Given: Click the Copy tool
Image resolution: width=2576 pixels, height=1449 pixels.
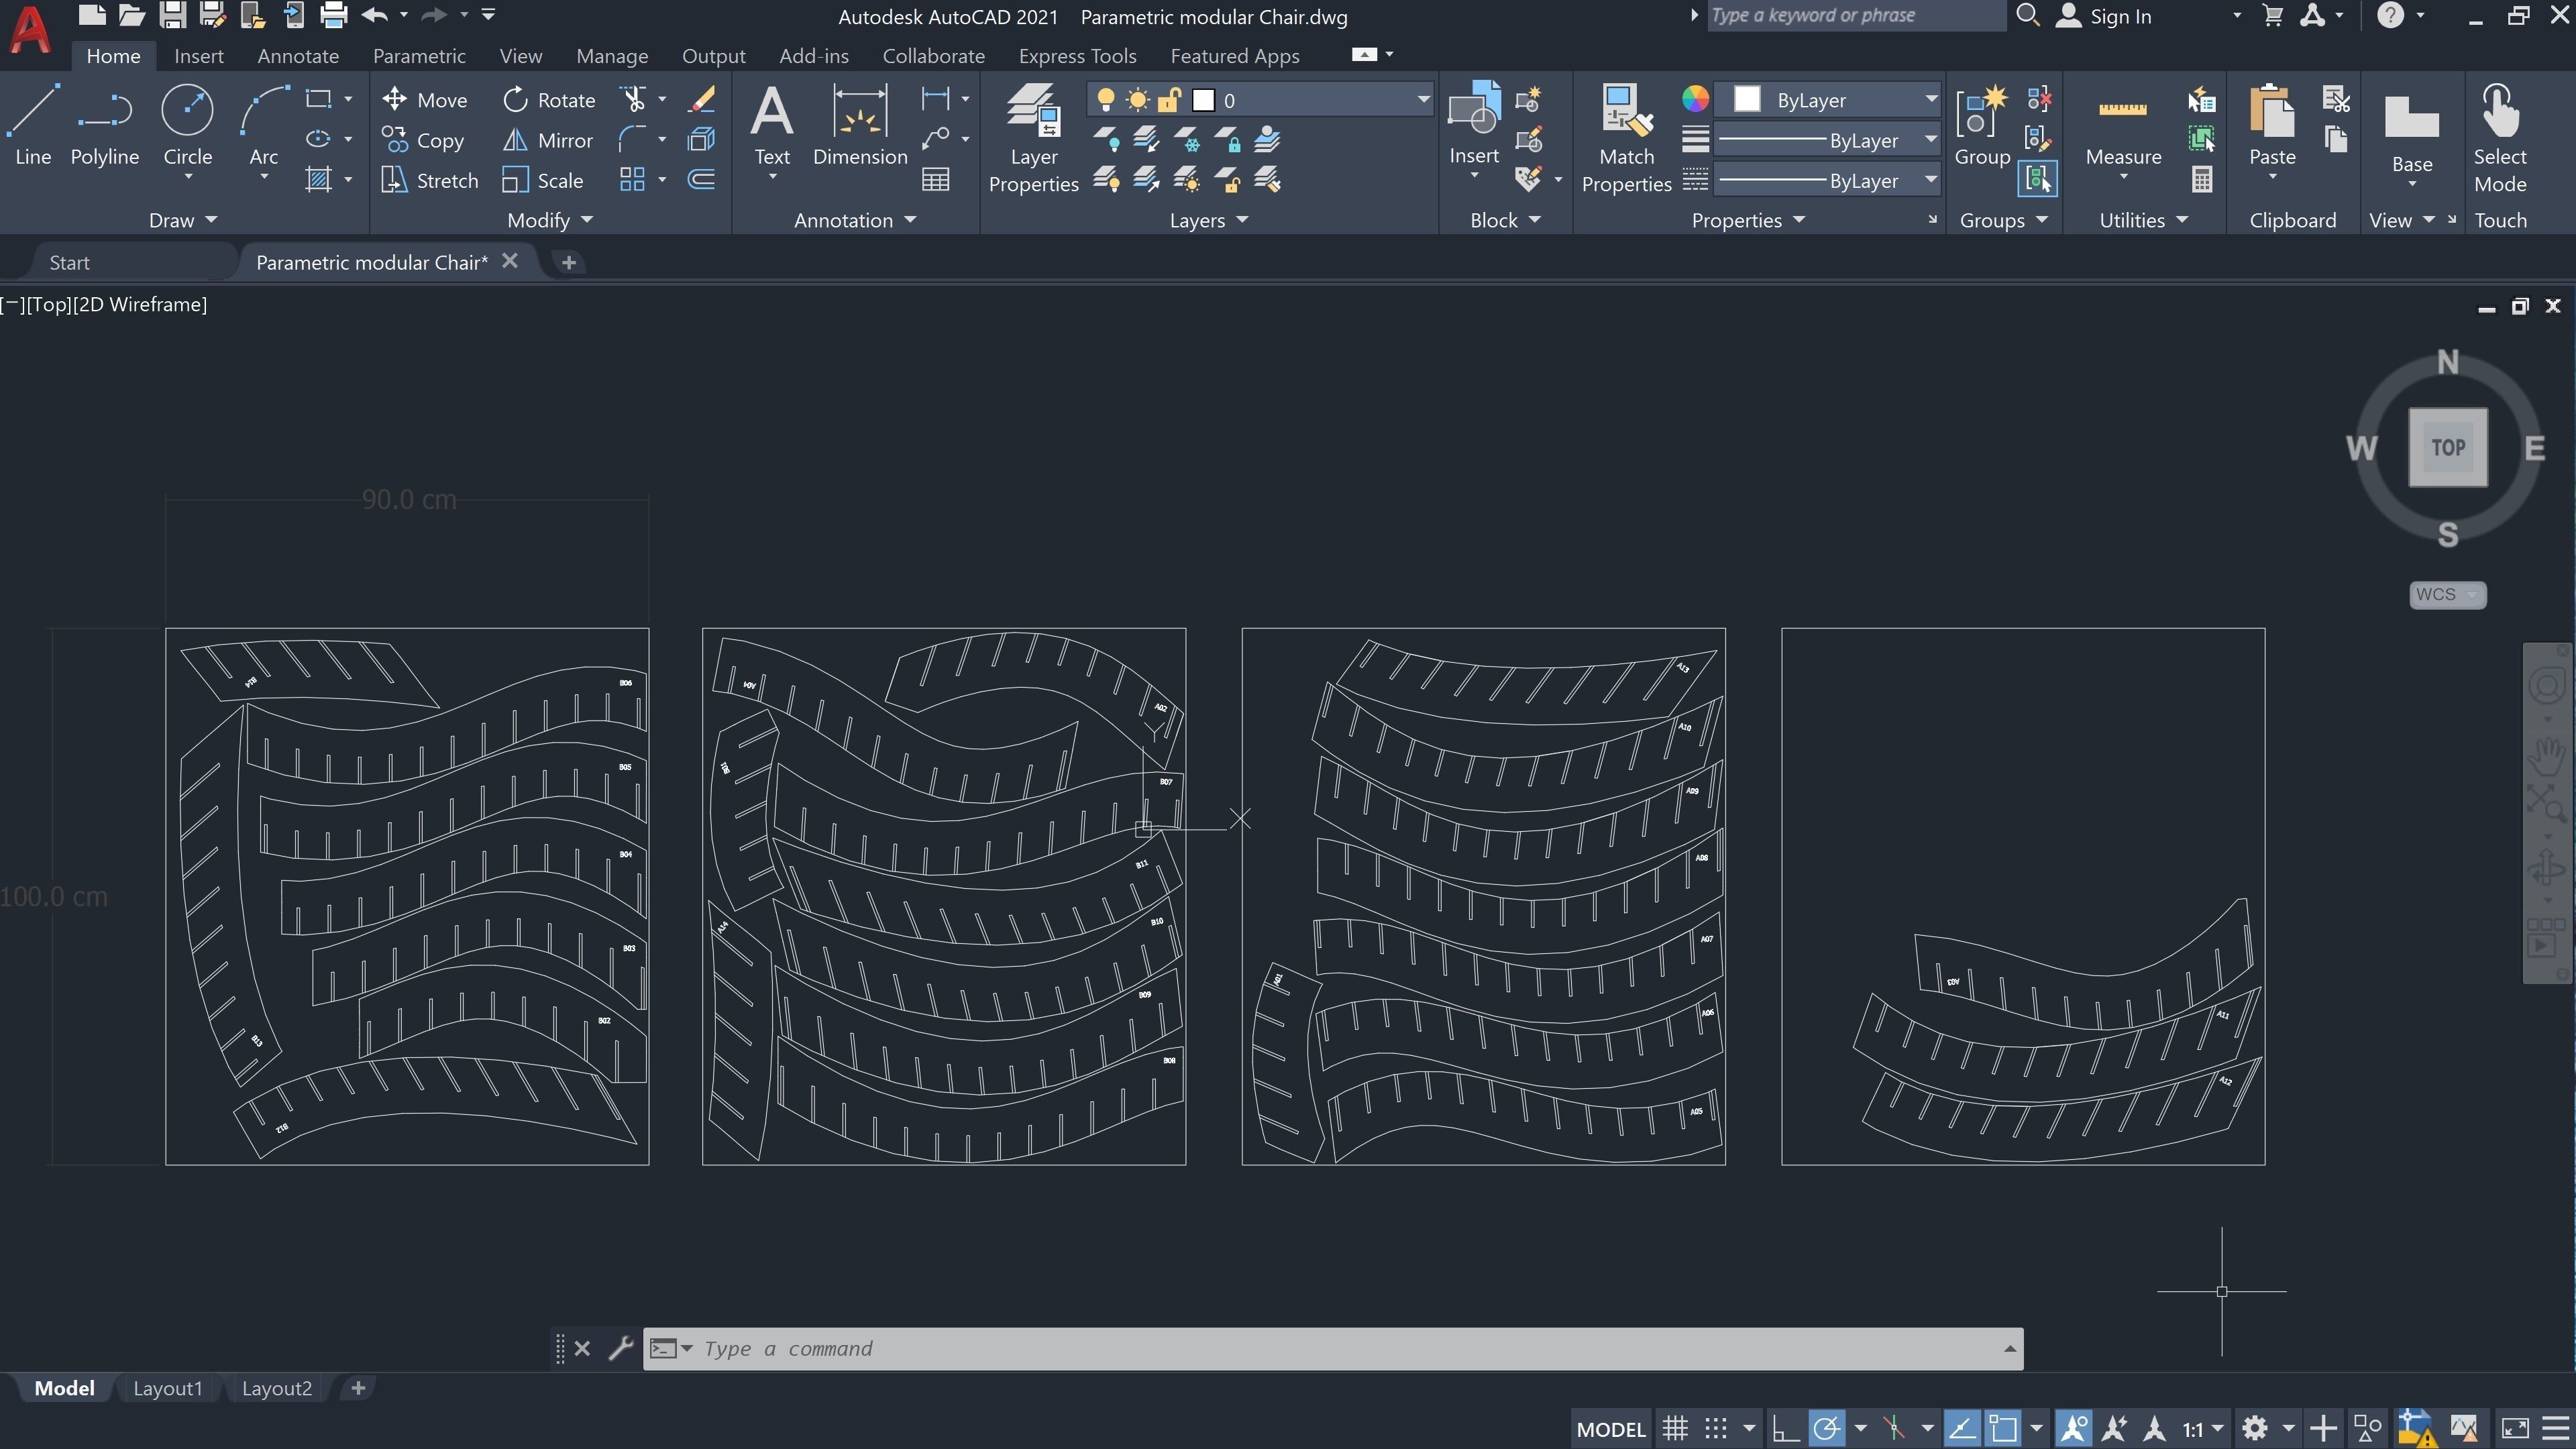Looking at the screenshot, I should [423, 140].
